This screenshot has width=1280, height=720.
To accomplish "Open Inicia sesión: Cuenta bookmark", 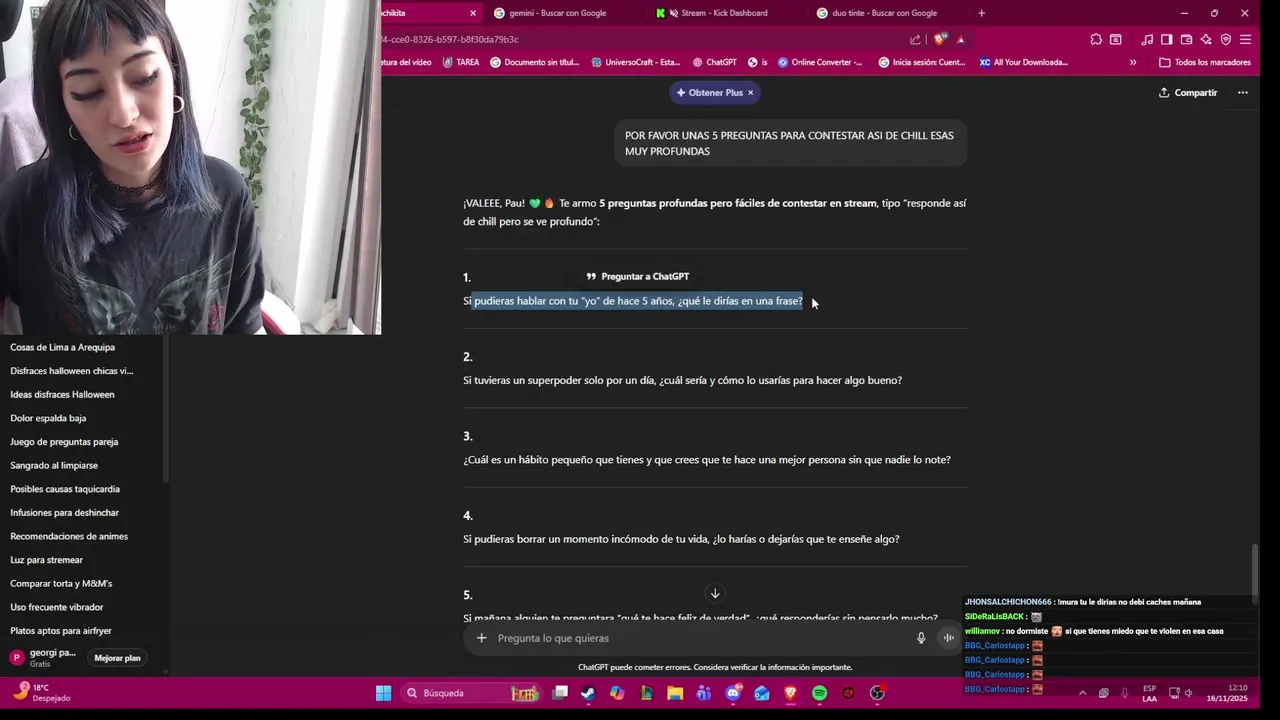I will [922, 62].
